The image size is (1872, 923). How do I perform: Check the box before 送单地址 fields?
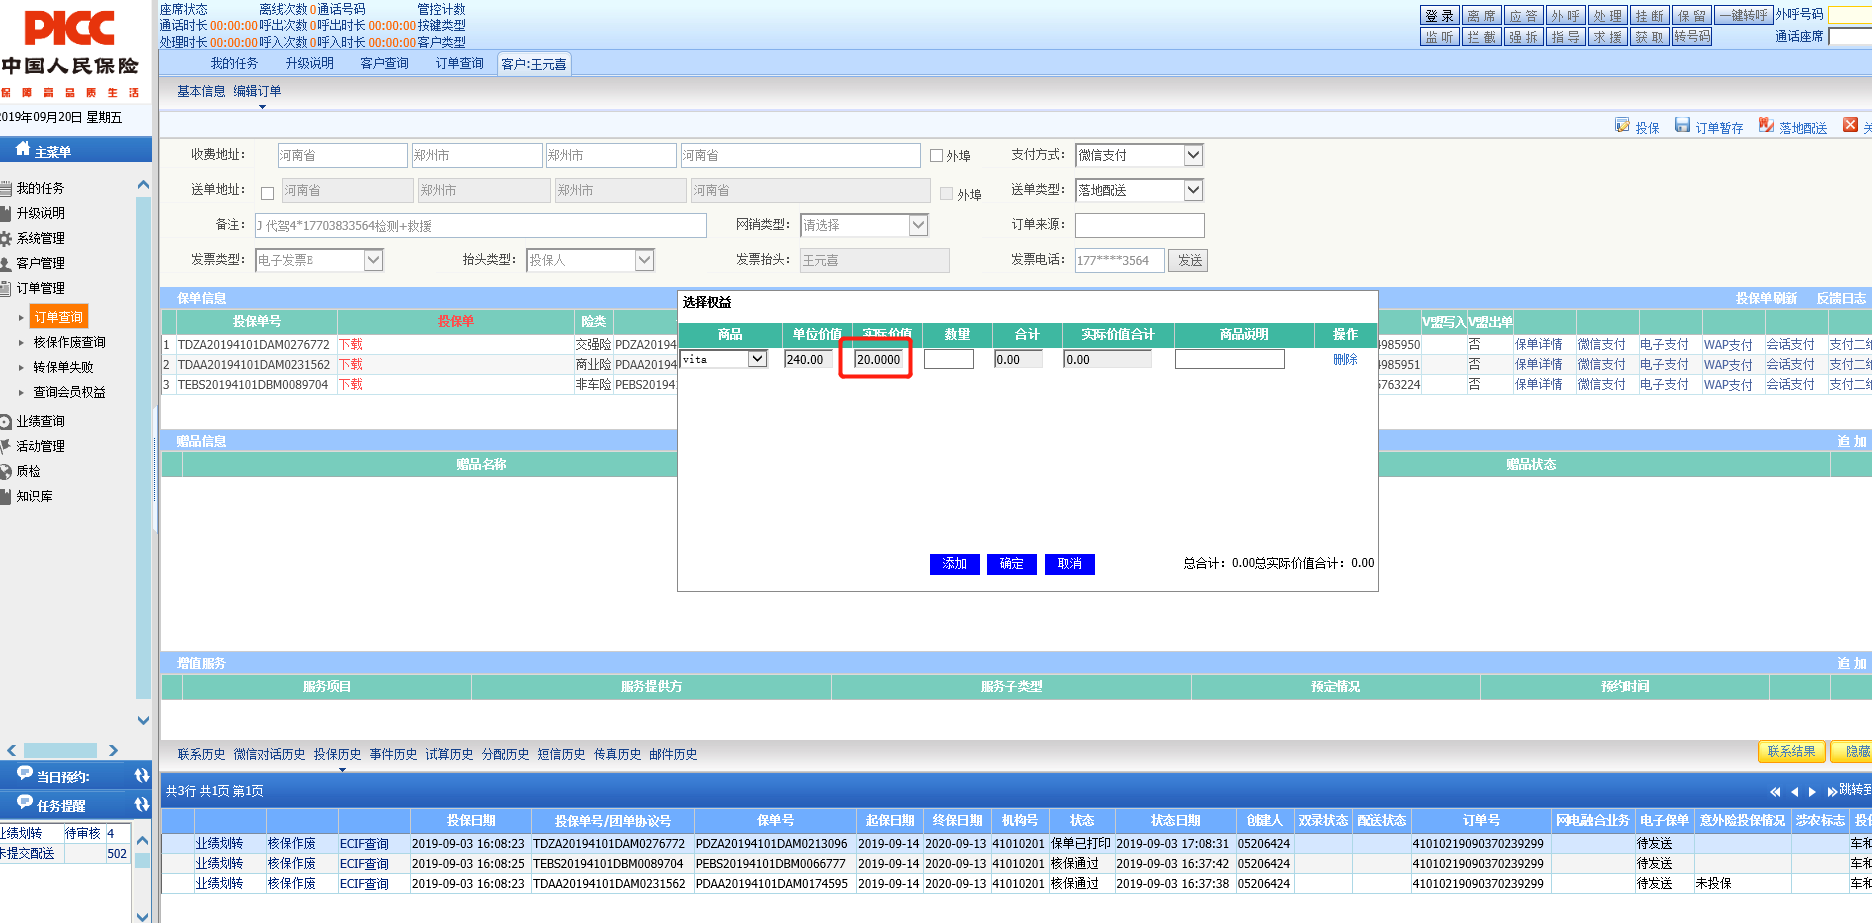coord(267,193)
